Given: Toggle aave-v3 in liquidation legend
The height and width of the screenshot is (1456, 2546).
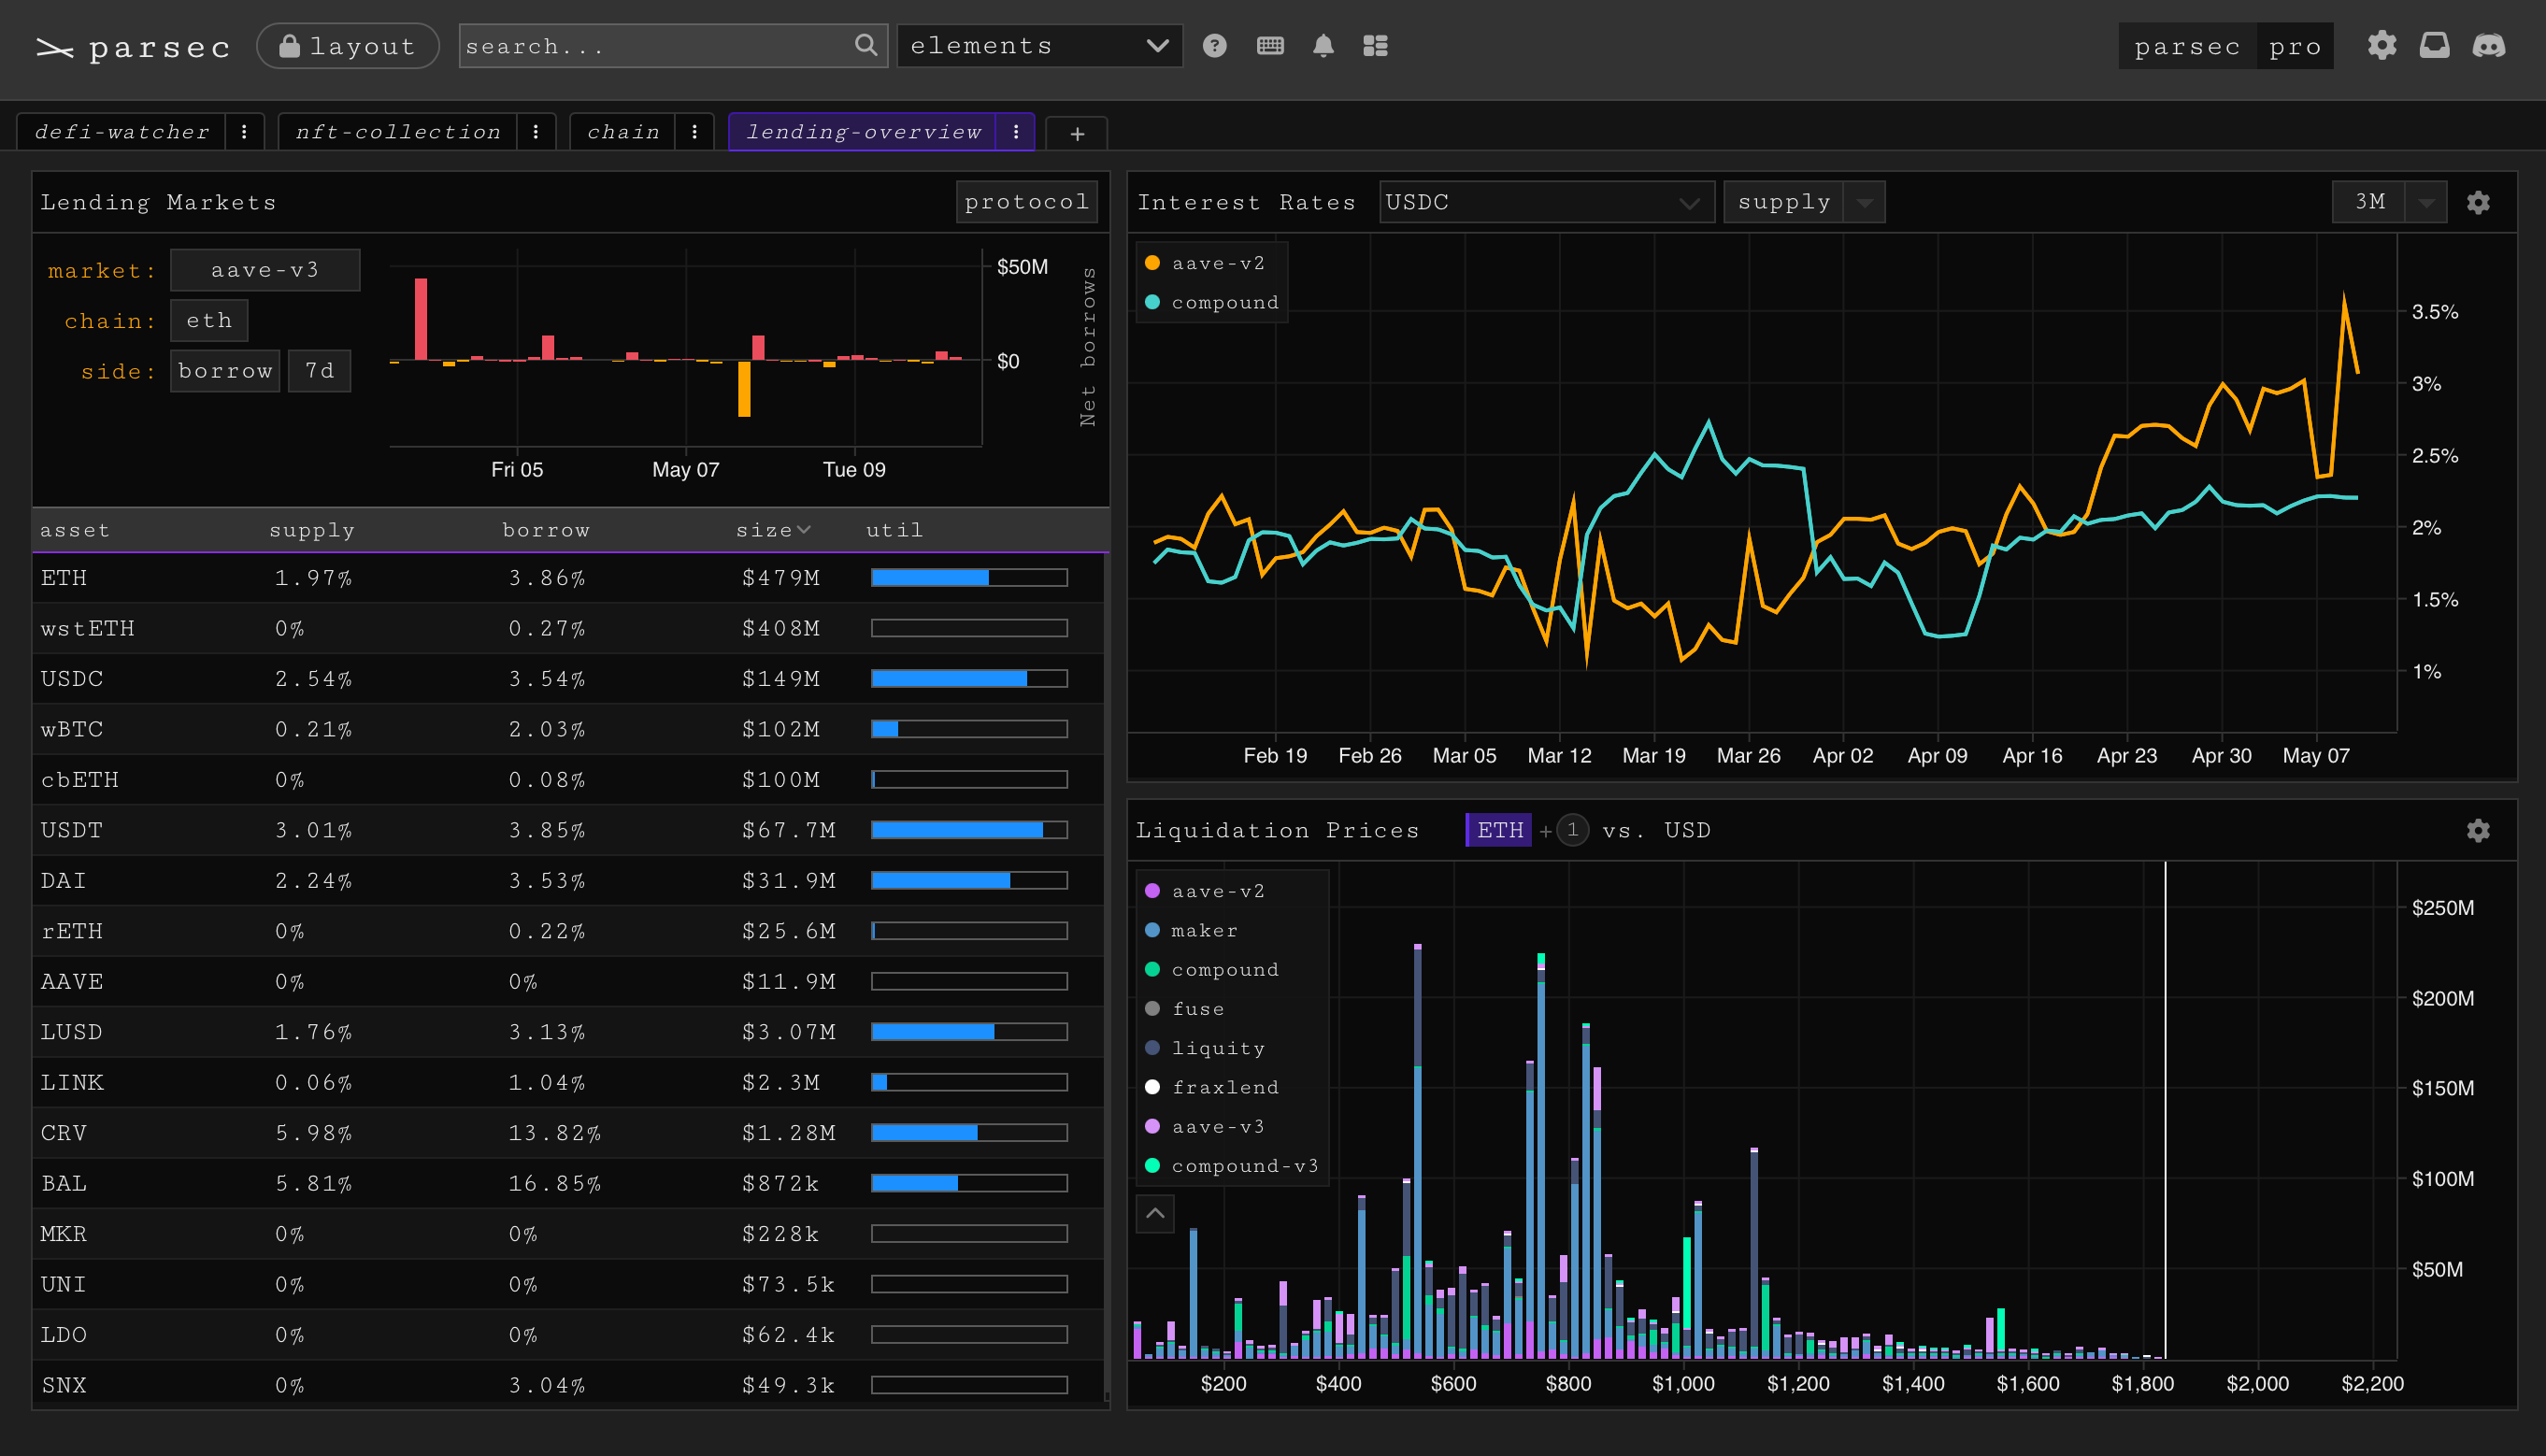Looking at the screenshot, I should pos(1206,1127).
